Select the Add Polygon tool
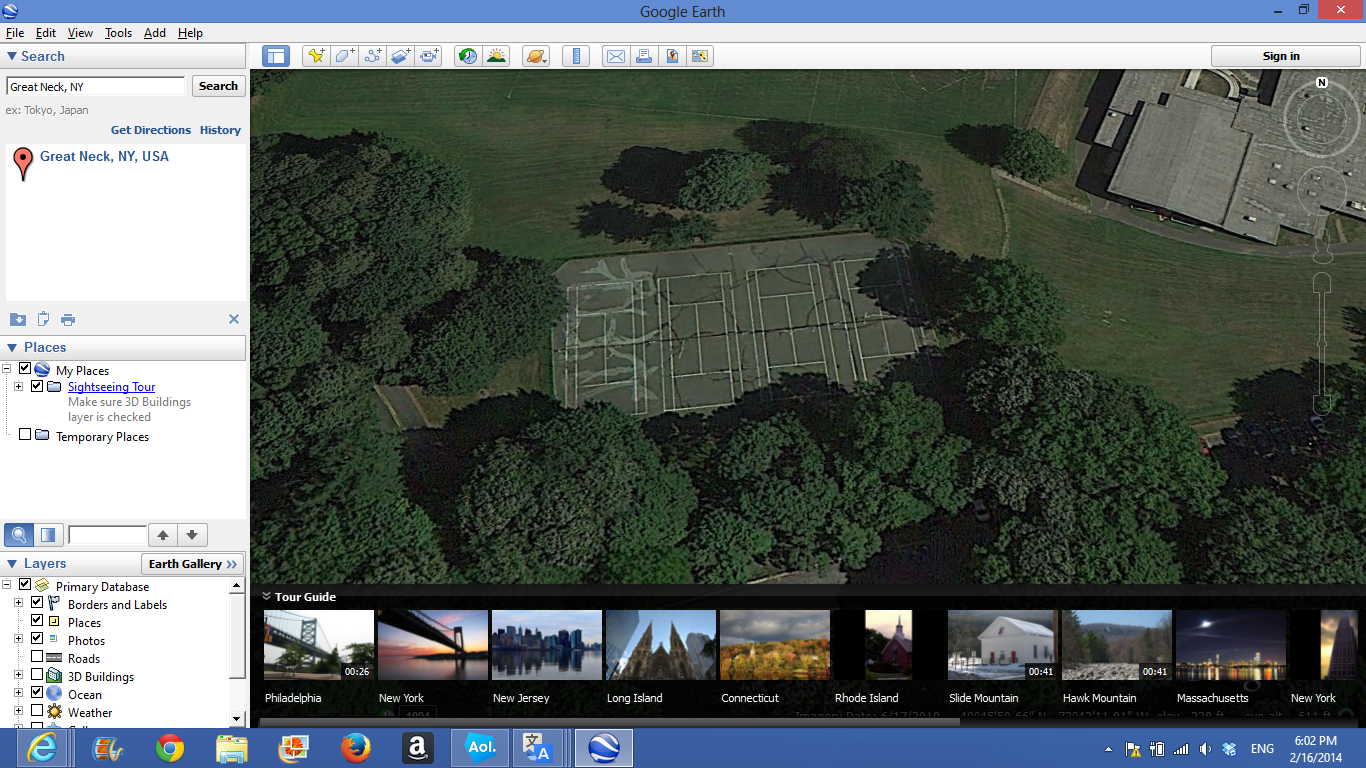The image size is (1366, 768). tap(345, 56)
